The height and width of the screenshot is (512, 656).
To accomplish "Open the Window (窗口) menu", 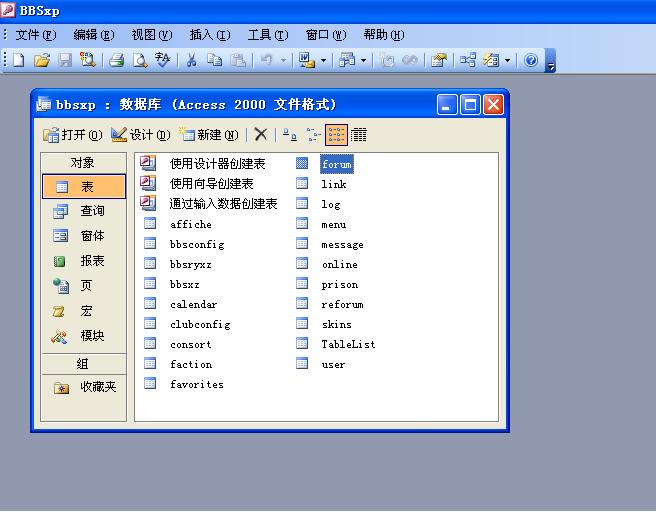I will point(326,35).
